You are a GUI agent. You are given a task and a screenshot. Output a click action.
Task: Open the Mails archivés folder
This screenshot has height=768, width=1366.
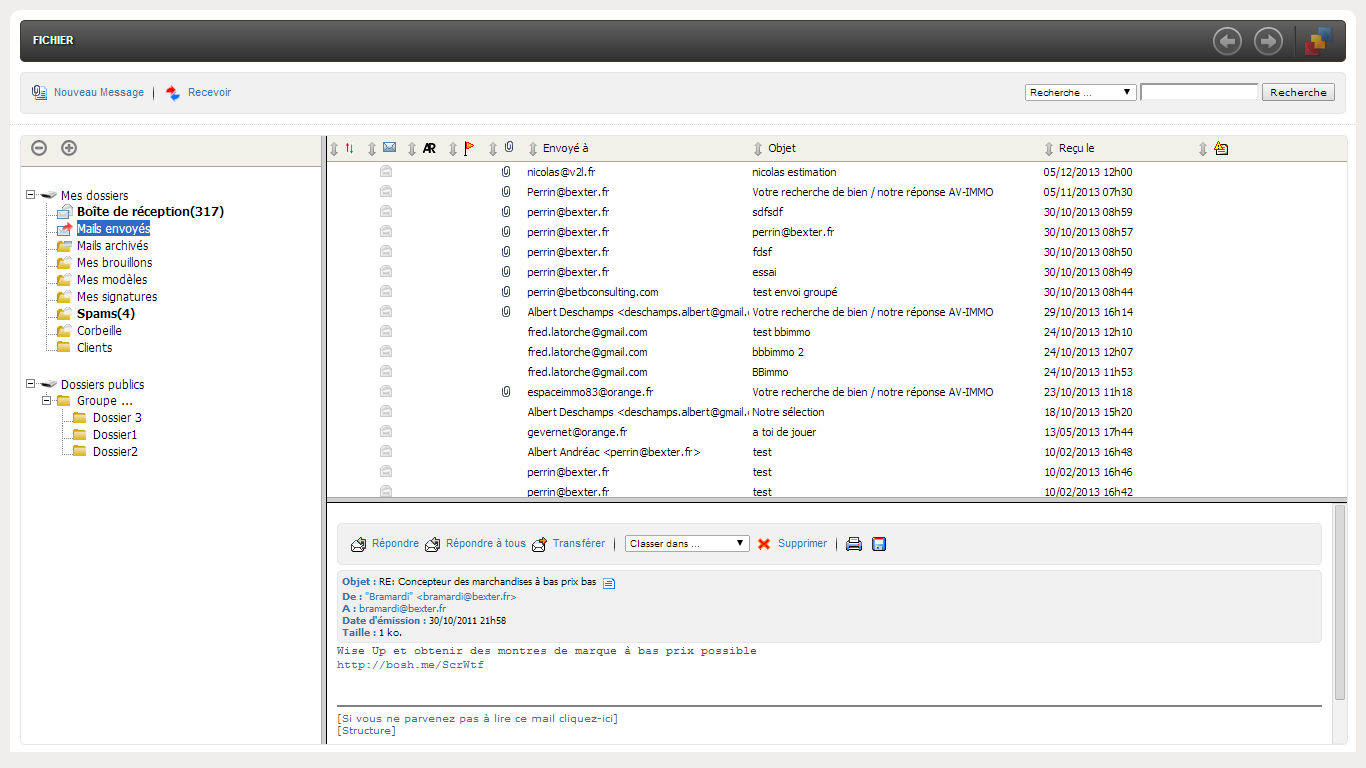(112, 246)
